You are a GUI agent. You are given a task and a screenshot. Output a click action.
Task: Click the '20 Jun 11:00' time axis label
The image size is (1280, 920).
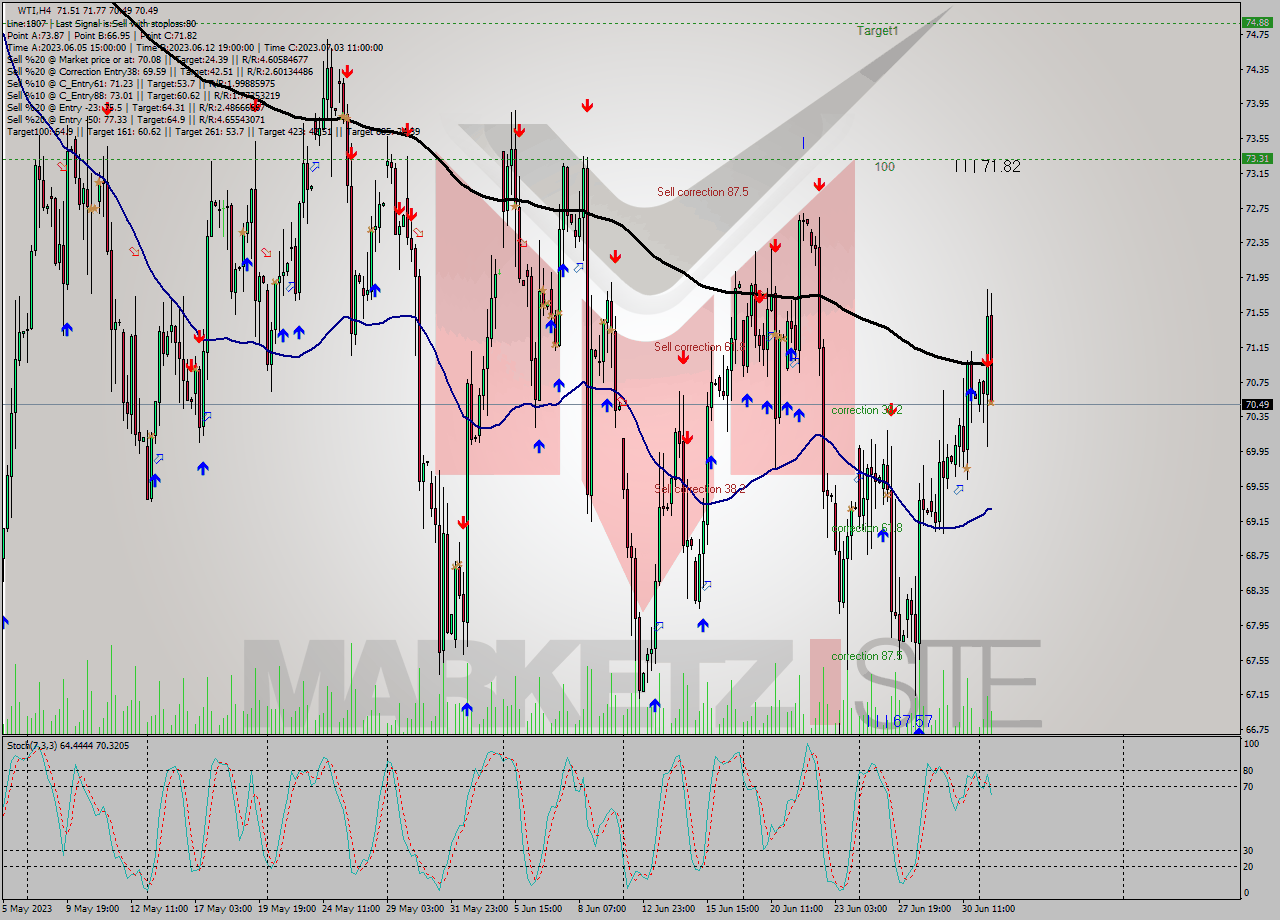pyautogui.click(x=797, y=908)
